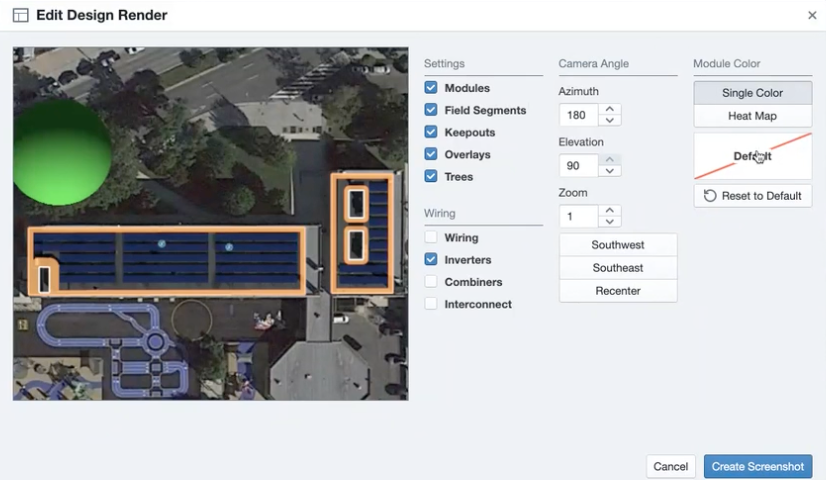
Task: Toggle the Overlays checkbox
Action: tap(430, 154)
